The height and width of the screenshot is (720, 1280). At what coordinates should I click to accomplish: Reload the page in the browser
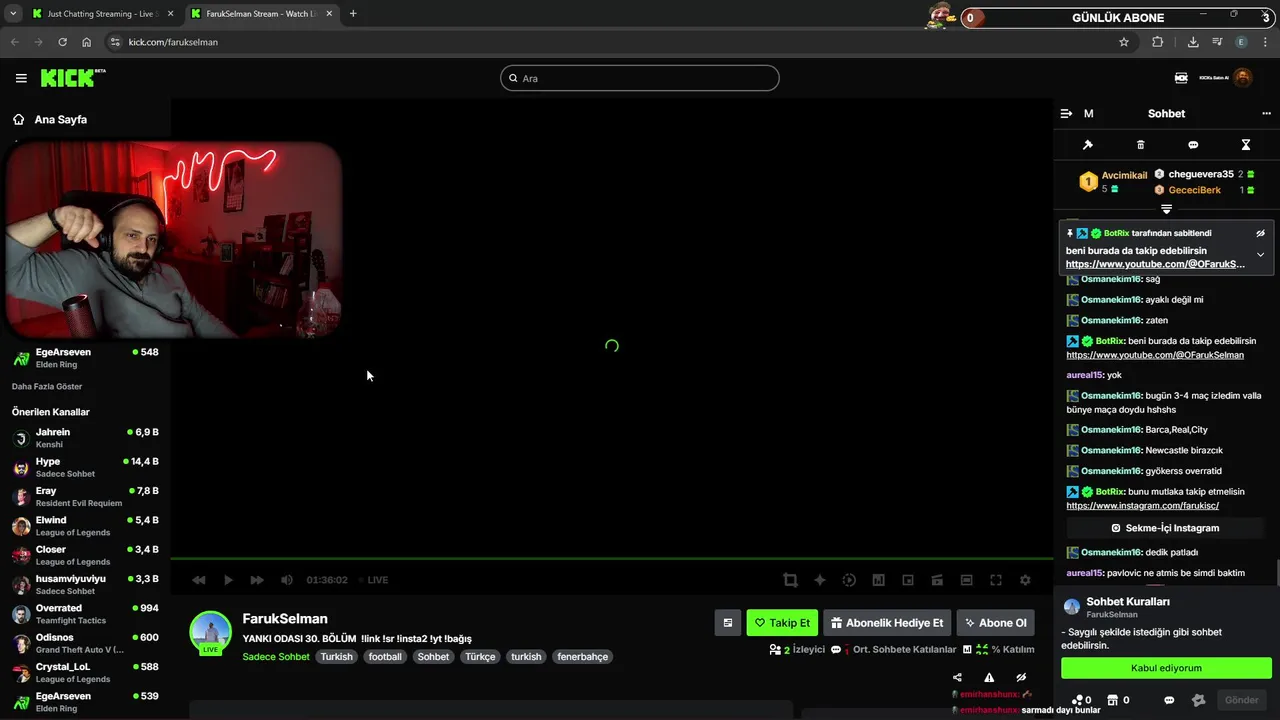pyautogui.click(x=62, y=42)
